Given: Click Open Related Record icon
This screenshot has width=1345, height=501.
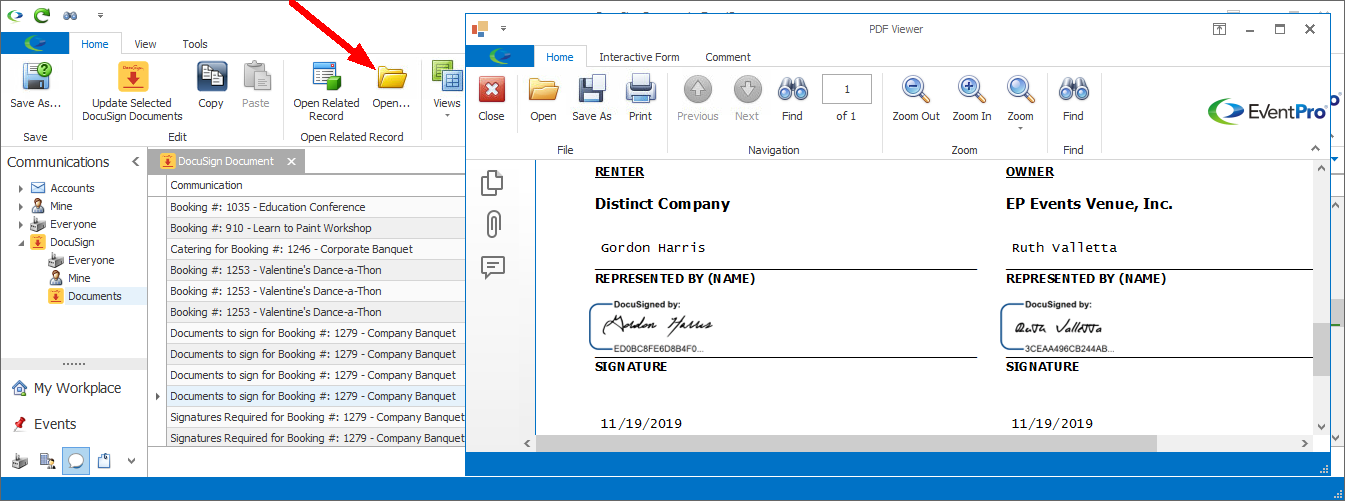Looking at the screenshot, I should pyautogui.click(x=326, y=78).
